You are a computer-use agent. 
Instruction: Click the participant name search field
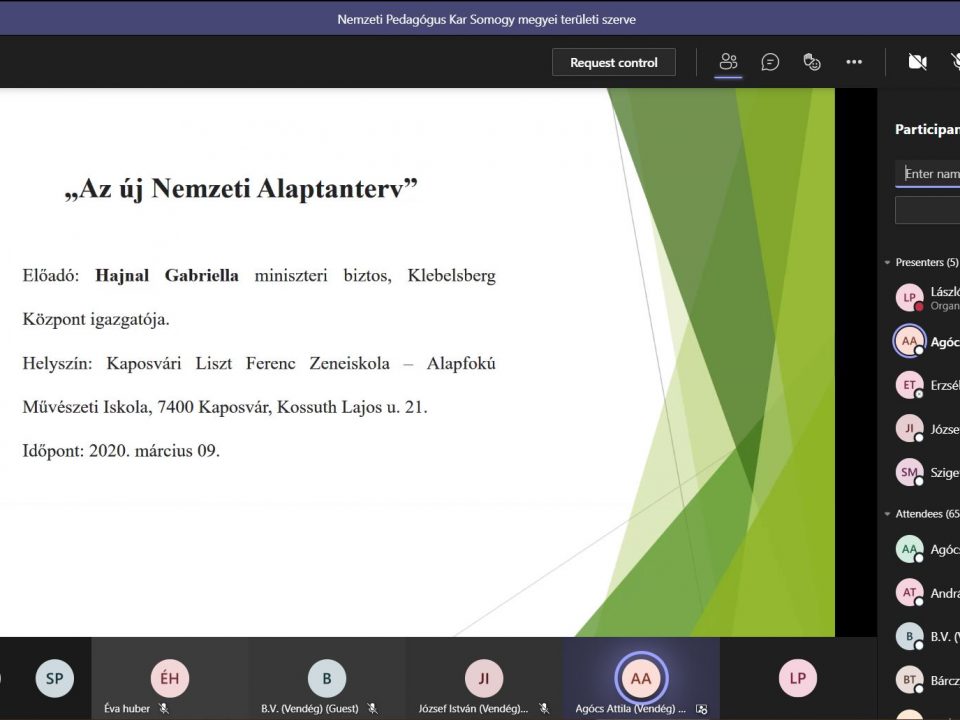coord(930,174)
